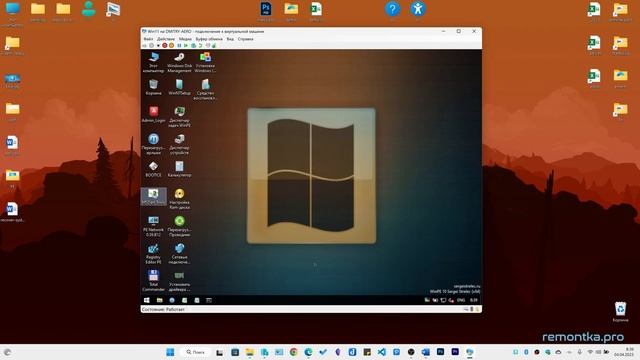Open Edge from host taskbar

[308, 352]
